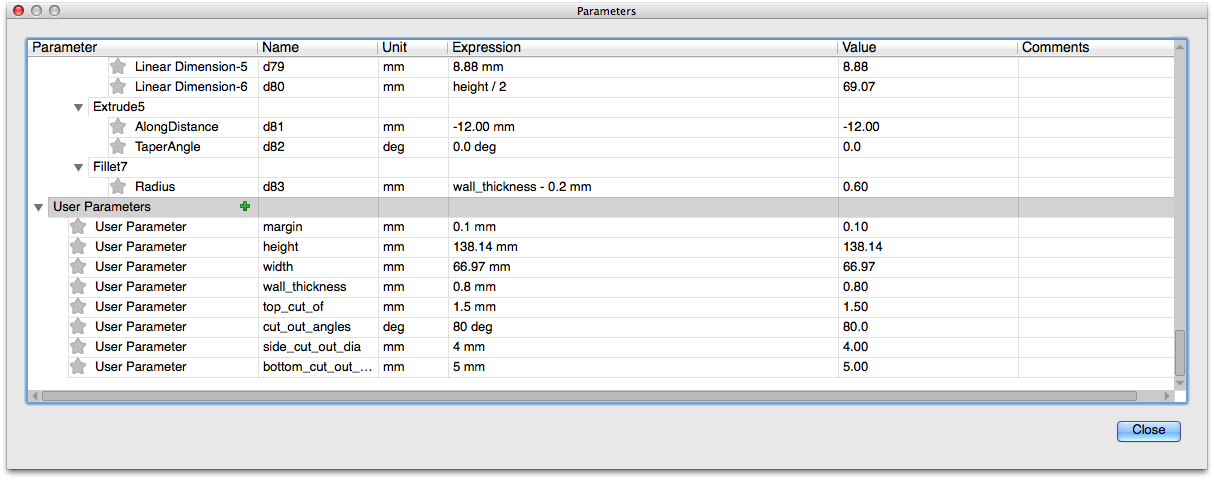Screen dimensions: 1214x480
Task: Collapse the Extrude5 tree node
Action: pyautogui.click(x=79, y=107)
